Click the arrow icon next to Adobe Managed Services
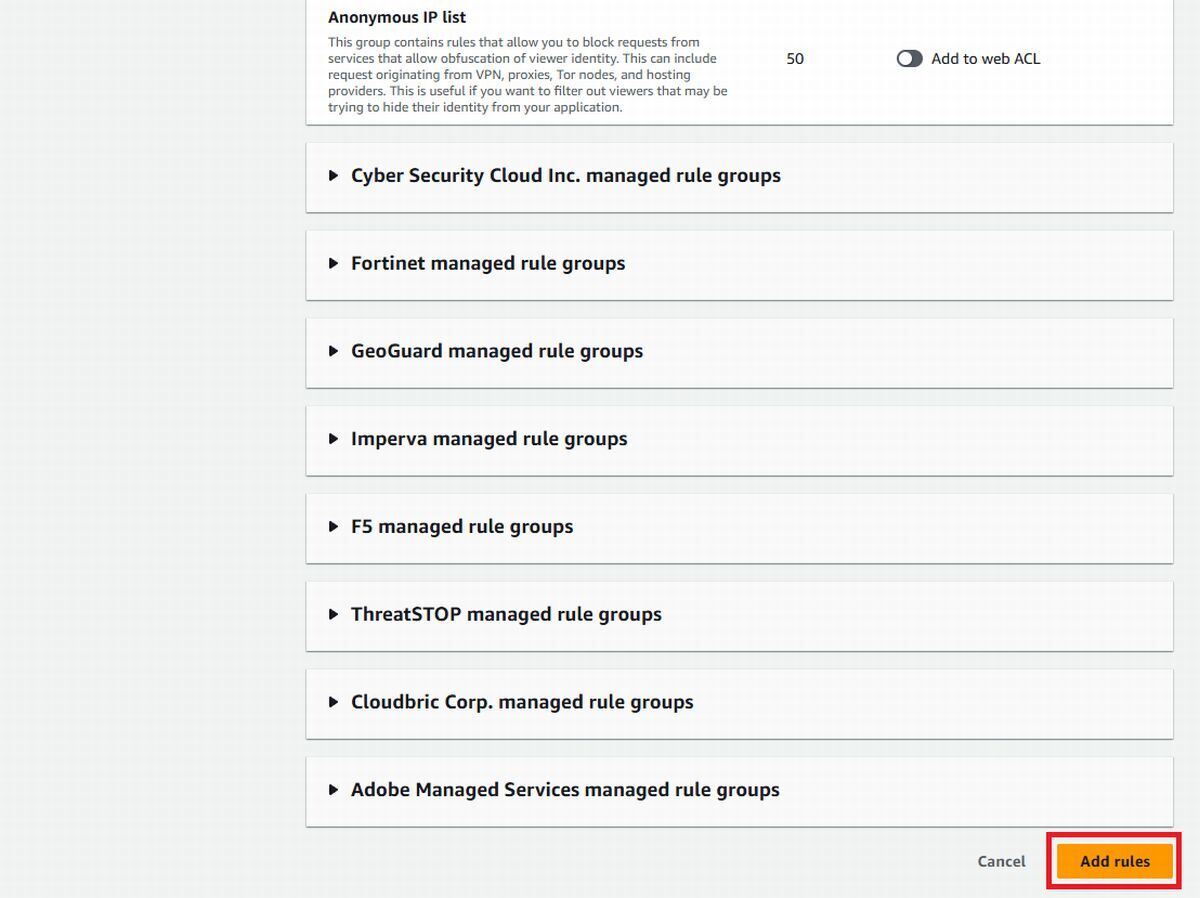 point(334,790)
